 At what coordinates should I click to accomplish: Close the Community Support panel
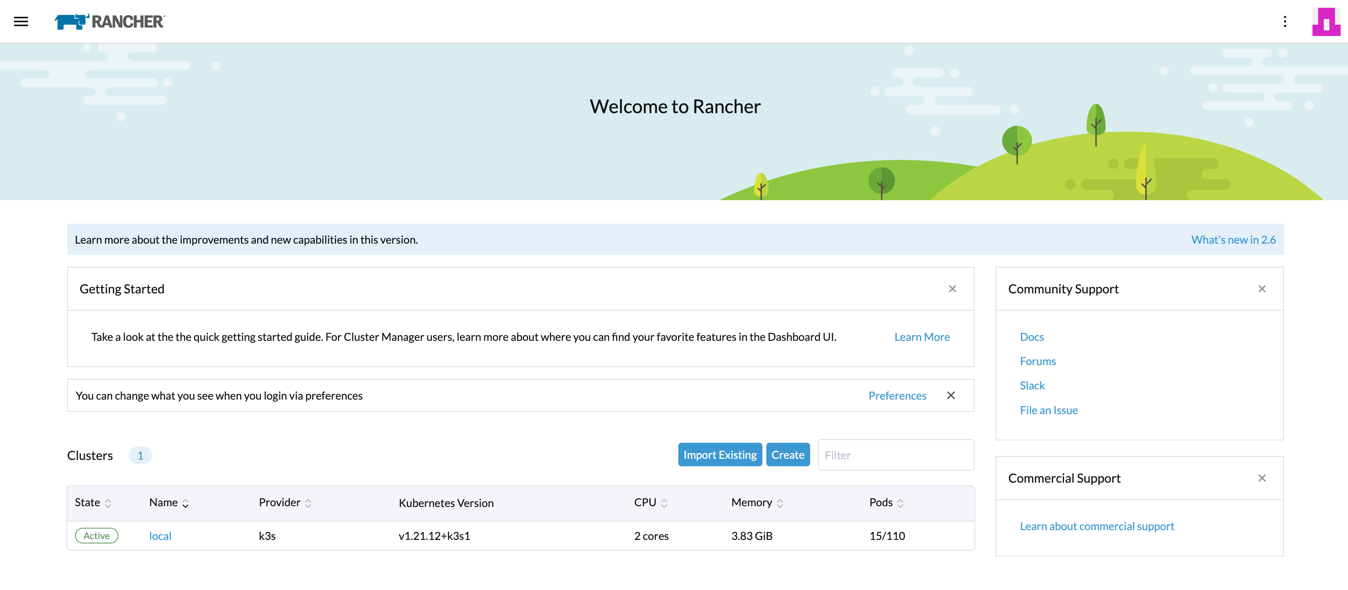[1262, 289]
